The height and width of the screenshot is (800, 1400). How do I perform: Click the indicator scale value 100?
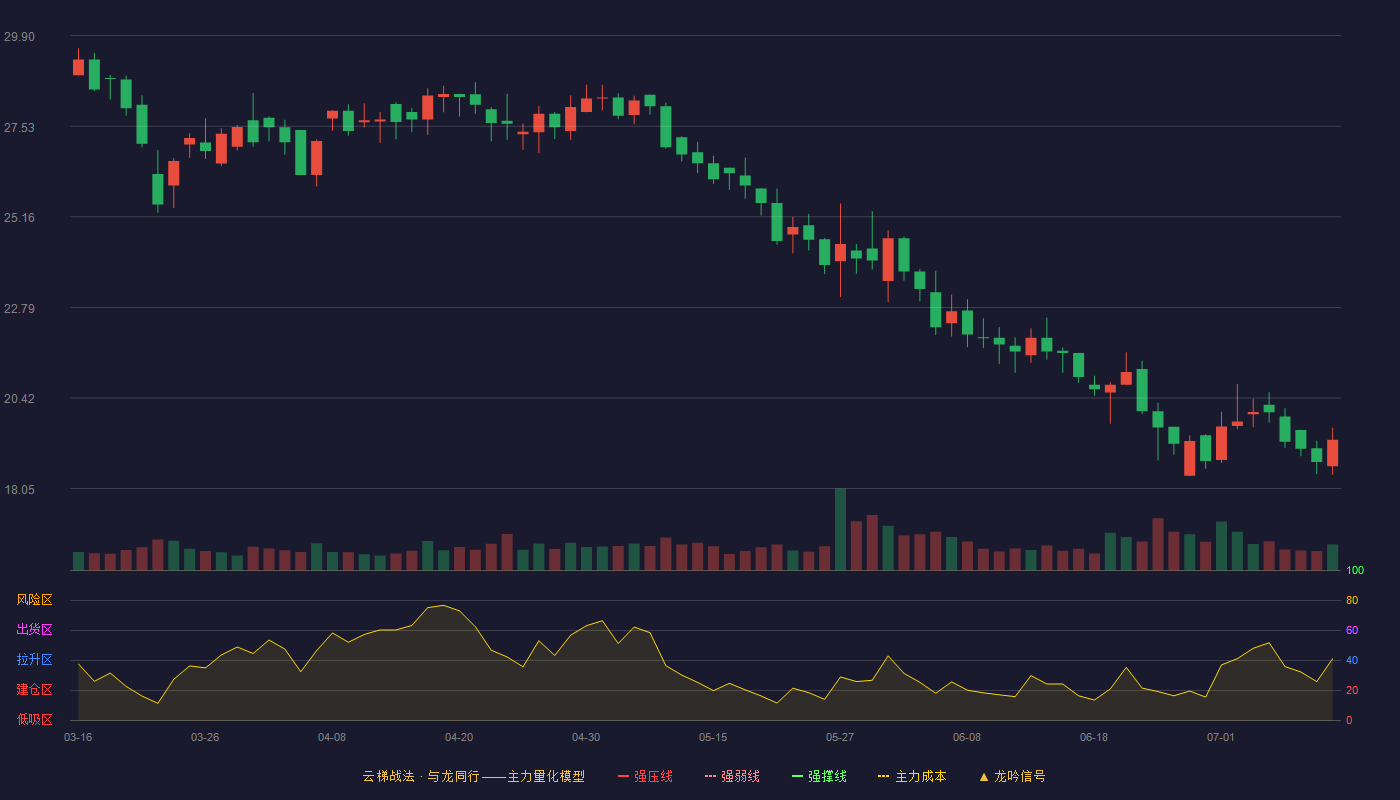[1354, 571]
